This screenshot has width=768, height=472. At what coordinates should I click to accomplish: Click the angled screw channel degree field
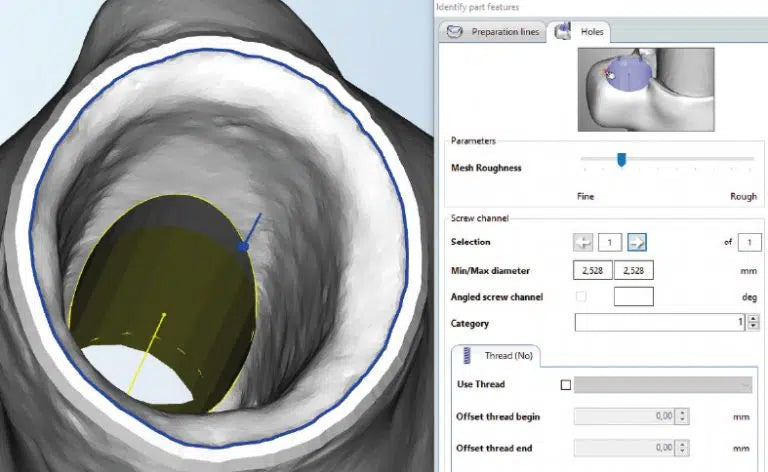[x=633, y=297]
